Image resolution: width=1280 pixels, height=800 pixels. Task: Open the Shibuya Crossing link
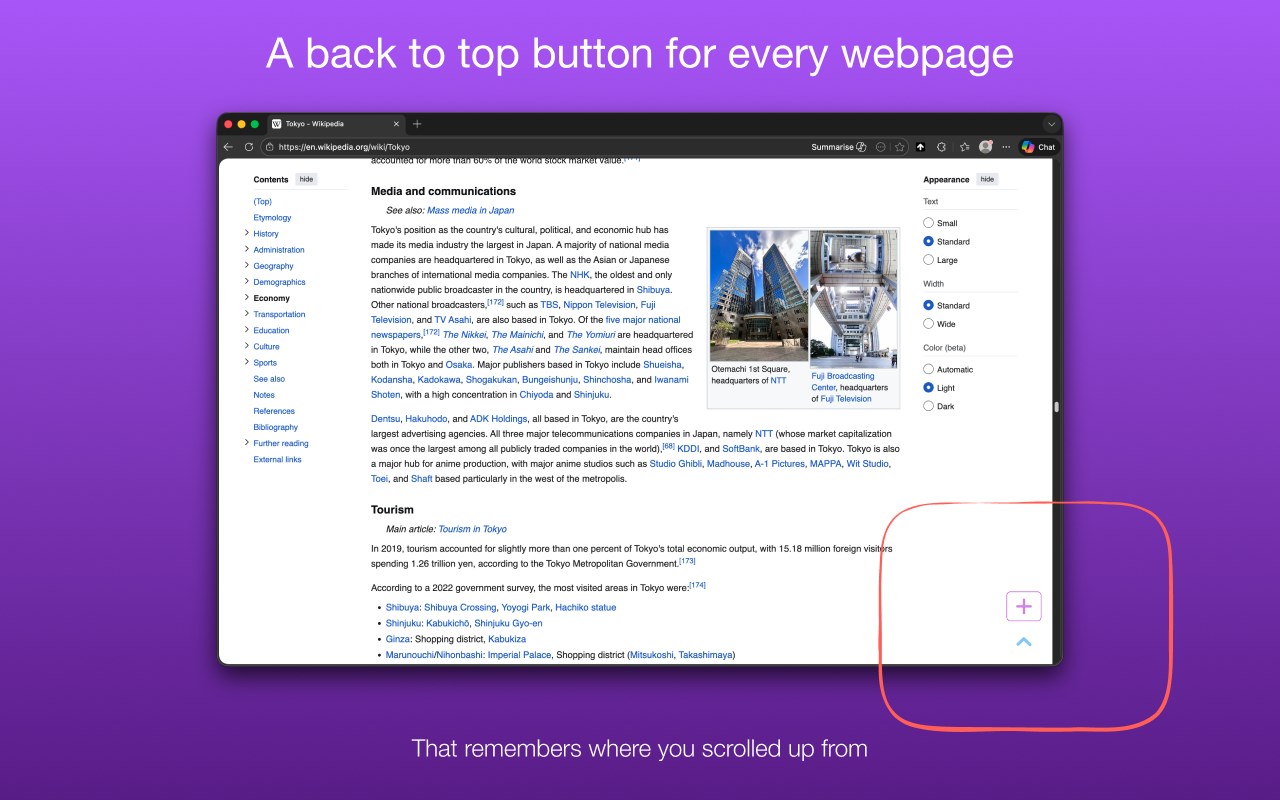(460, 607)
